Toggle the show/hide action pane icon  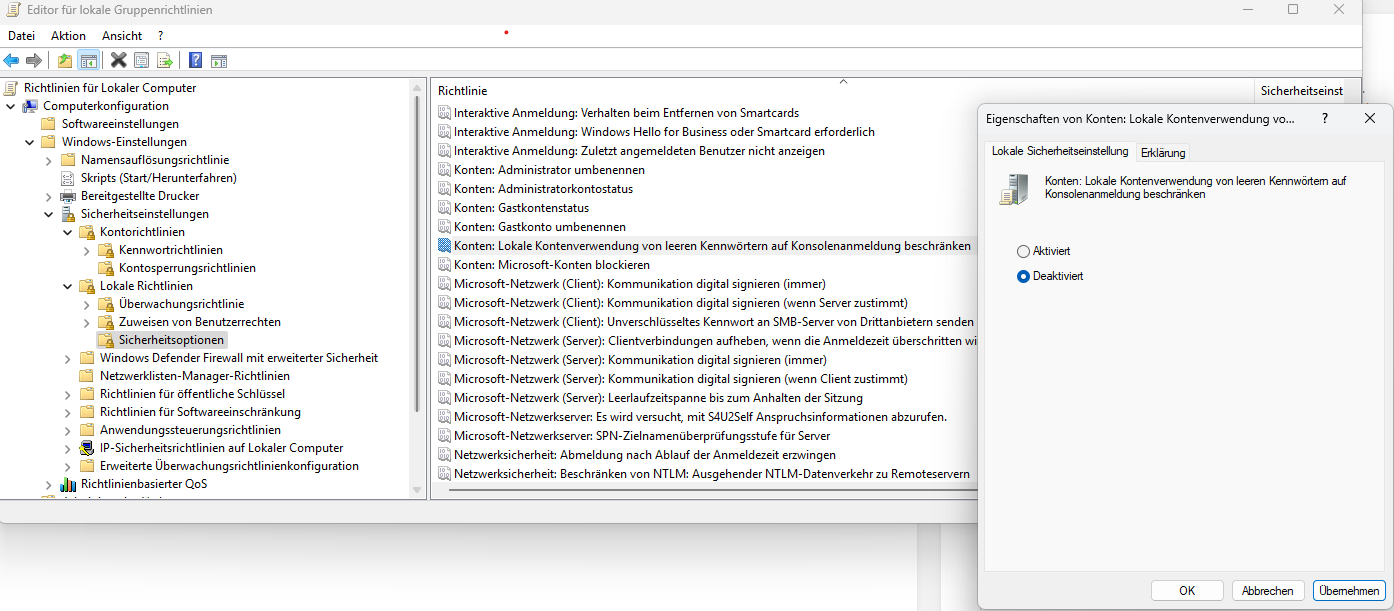coord(219,60)
